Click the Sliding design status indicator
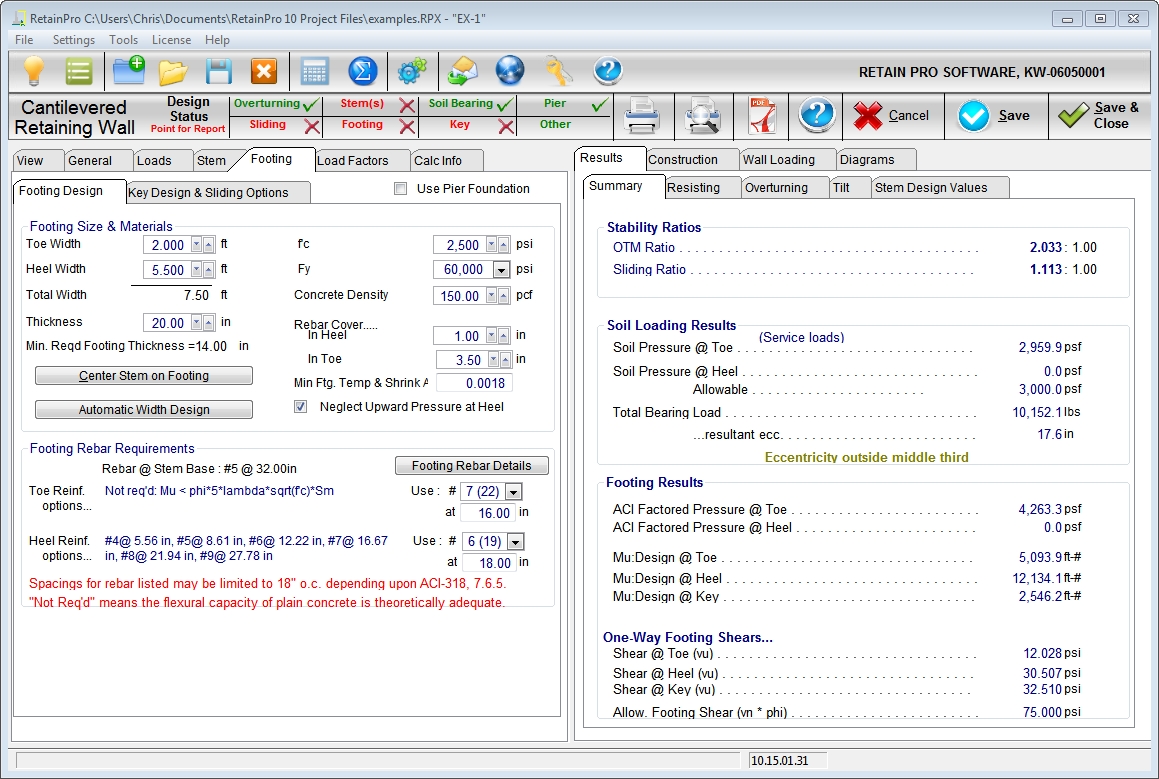This screenshot has height=779, width=1159. [276, 126]
